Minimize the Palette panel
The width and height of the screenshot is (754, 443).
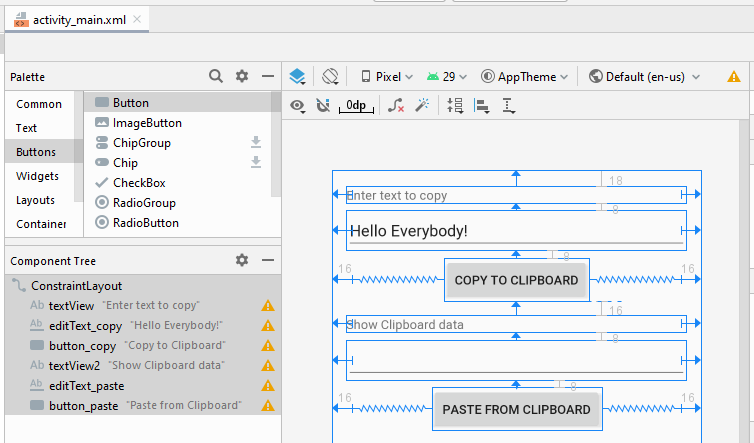(x=268, y=76)
